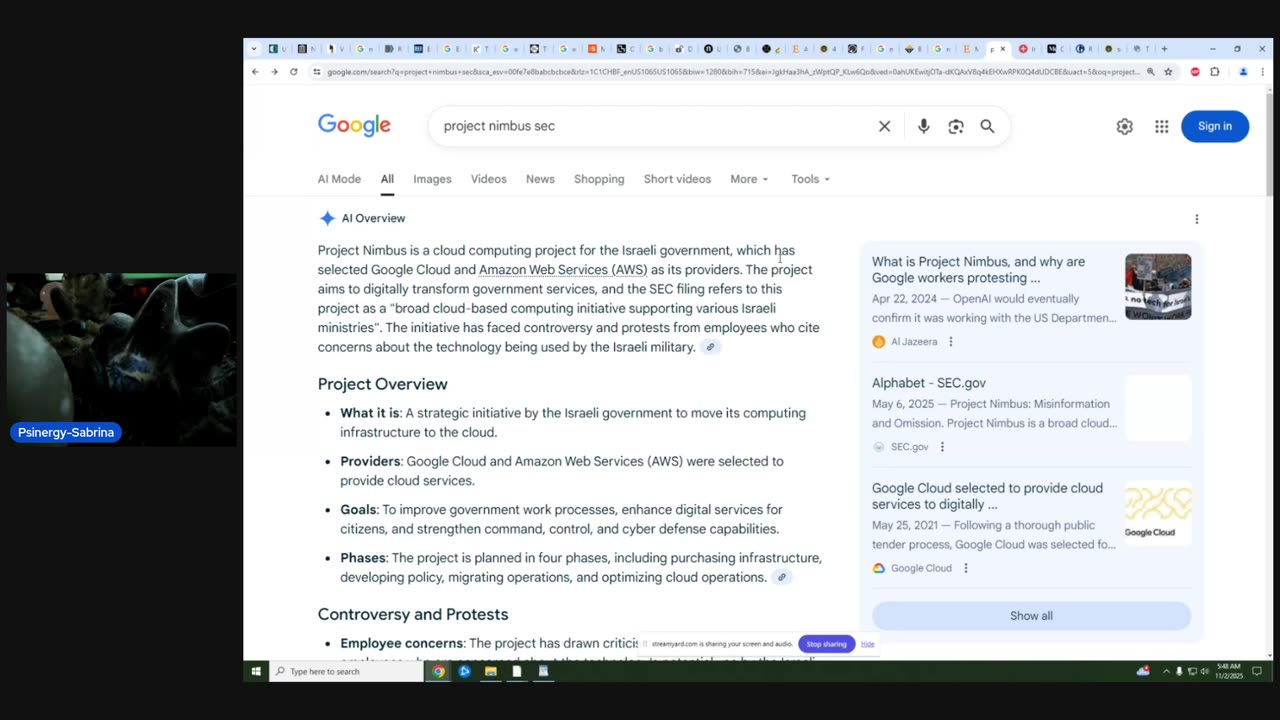Image resolution: width=1280 pixels, height=720 pixels.
Task: Open three-dot menu for Google Cloud source
Action: pyautogui.click(x=965, y=568)
